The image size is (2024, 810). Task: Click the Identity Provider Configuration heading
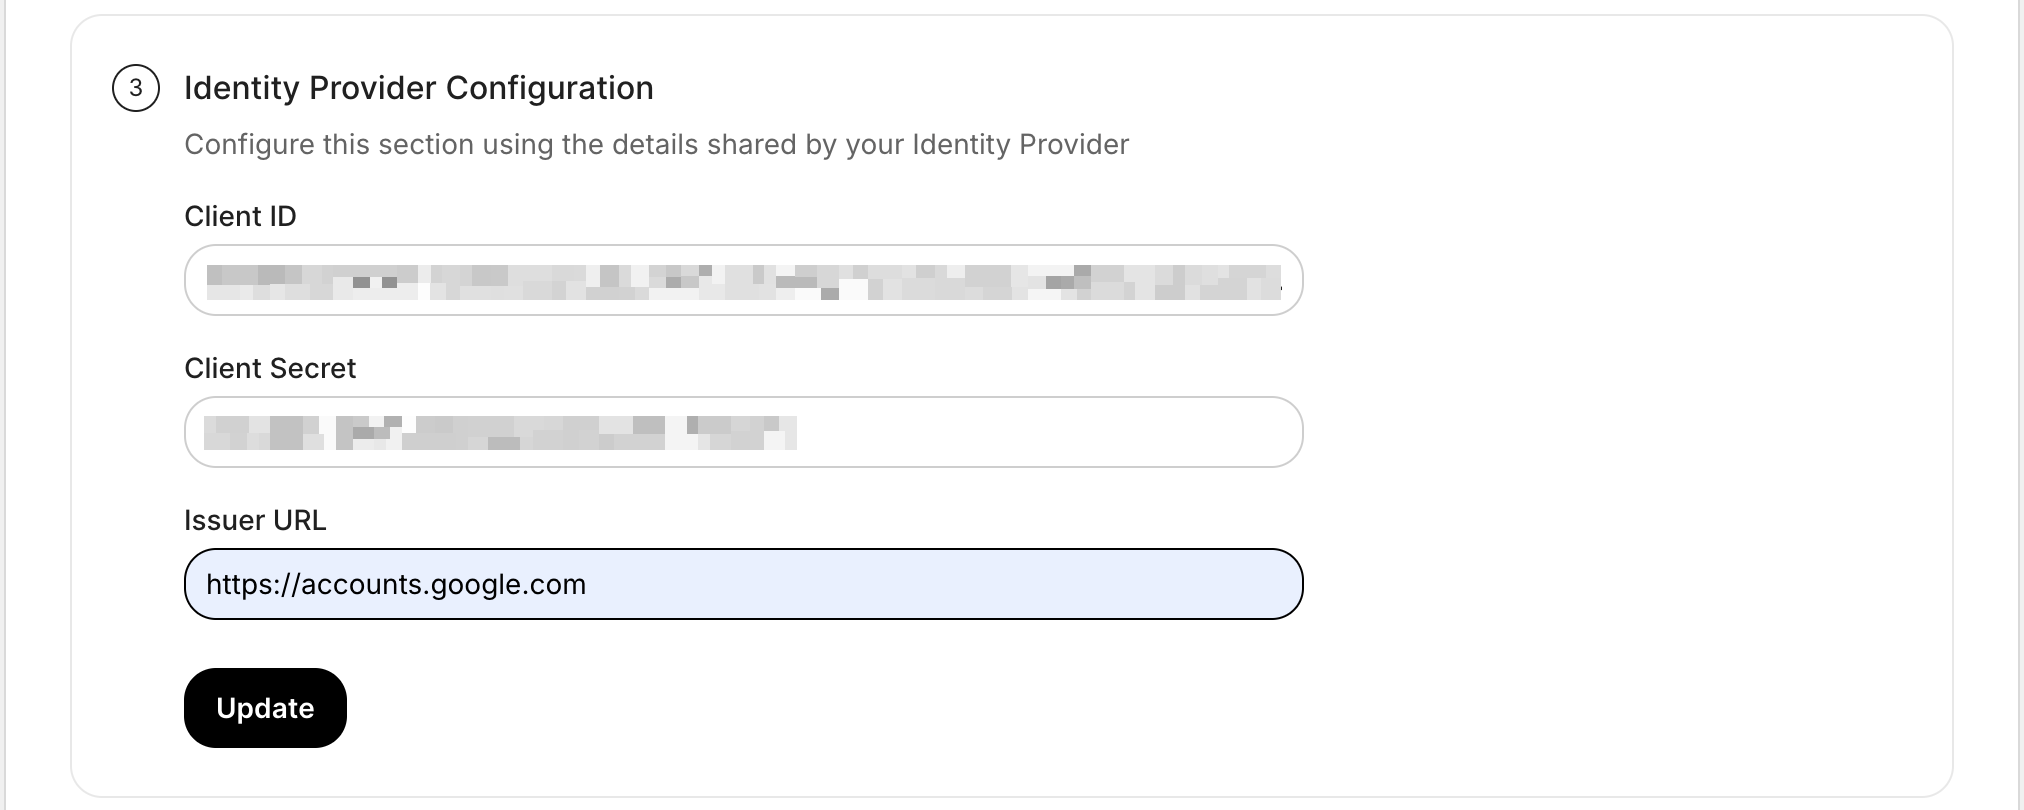(x=417, y=87)
